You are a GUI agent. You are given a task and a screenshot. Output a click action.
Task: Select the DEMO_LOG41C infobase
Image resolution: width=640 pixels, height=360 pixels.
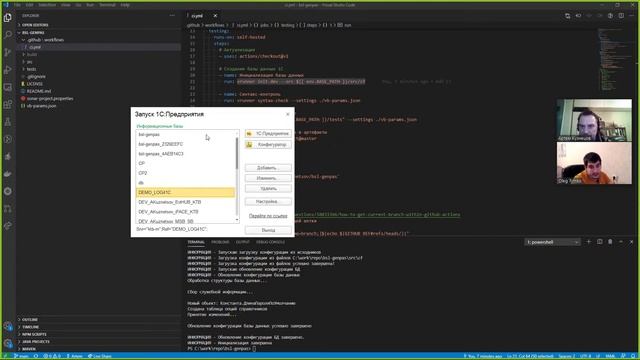coord(185,192)
